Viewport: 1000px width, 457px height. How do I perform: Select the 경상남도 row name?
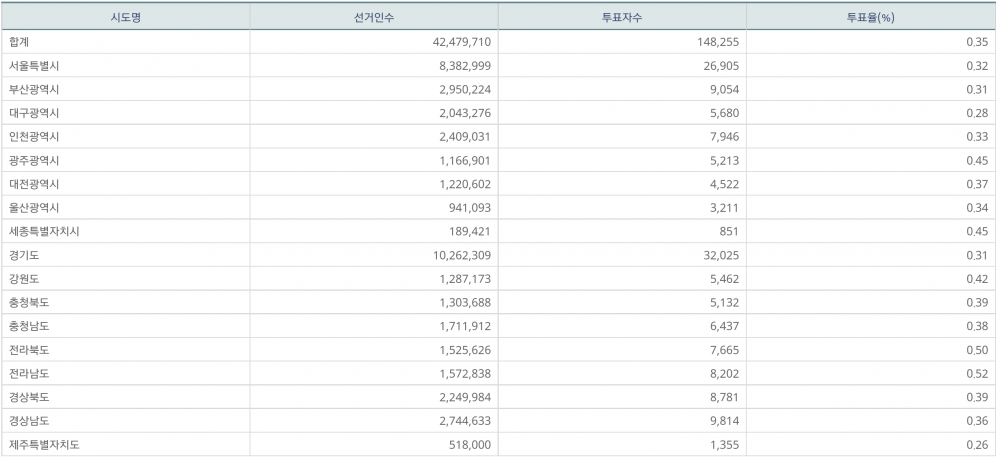29,421
